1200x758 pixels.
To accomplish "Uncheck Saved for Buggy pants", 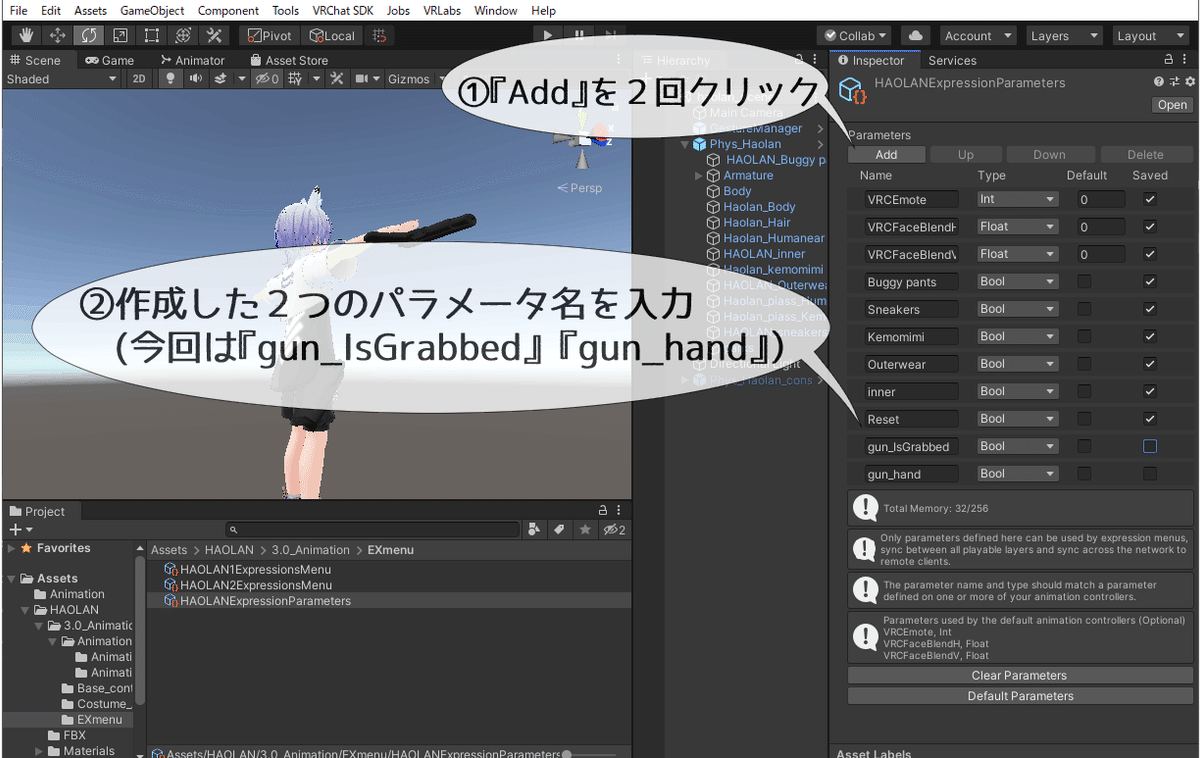I will 1150,281.
